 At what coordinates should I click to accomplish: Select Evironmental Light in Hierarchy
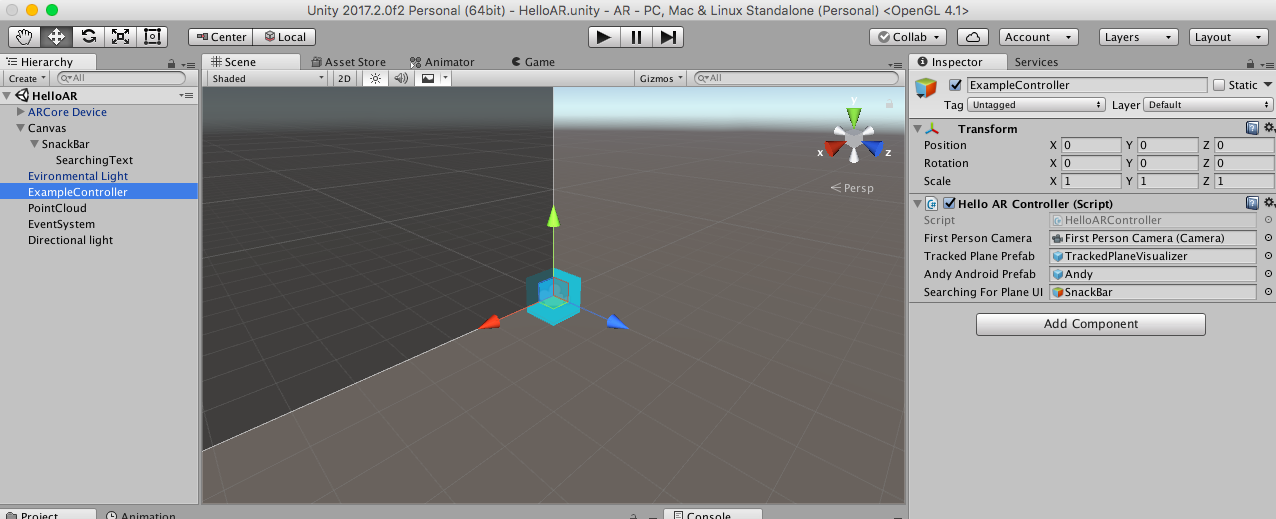pyautogui.click(x=78, y=176)
